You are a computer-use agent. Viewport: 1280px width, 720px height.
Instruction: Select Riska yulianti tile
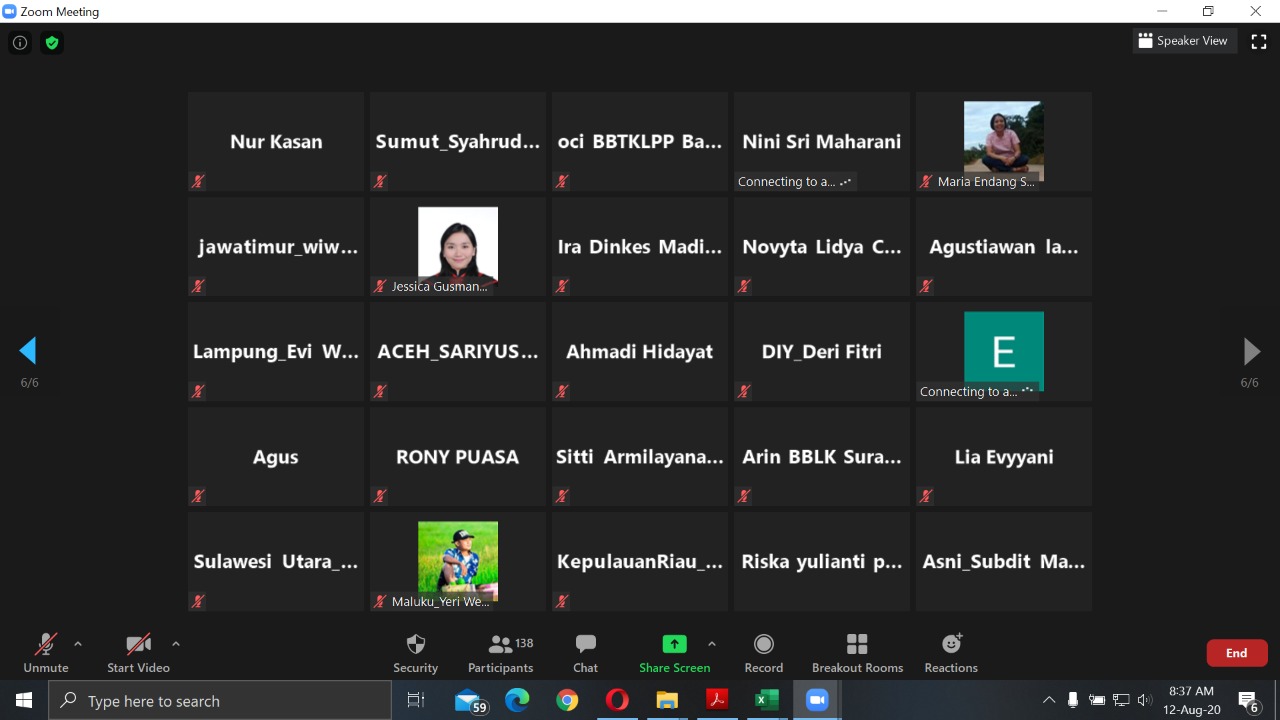click(822, 562)
